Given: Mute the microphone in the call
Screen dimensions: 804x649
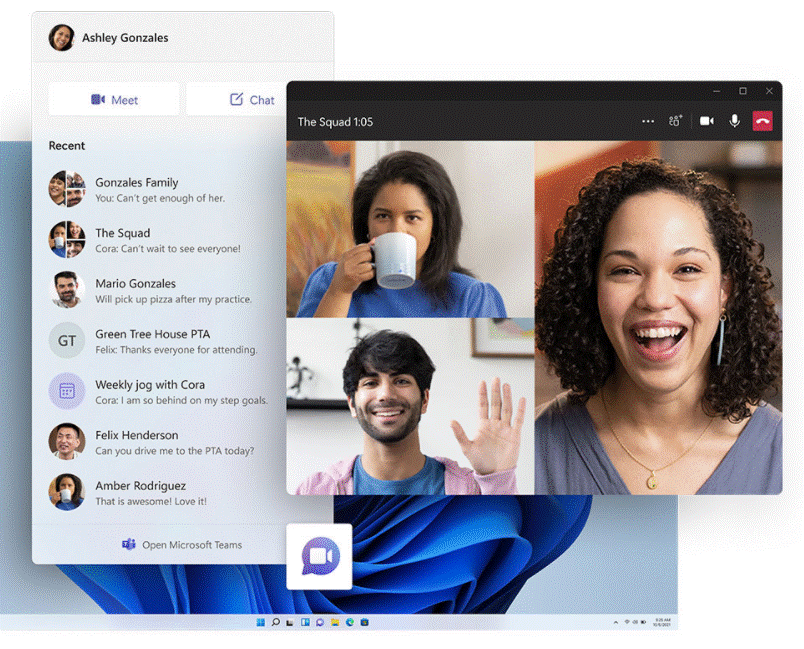Looking at the screenshot, I should click(734, 121).
